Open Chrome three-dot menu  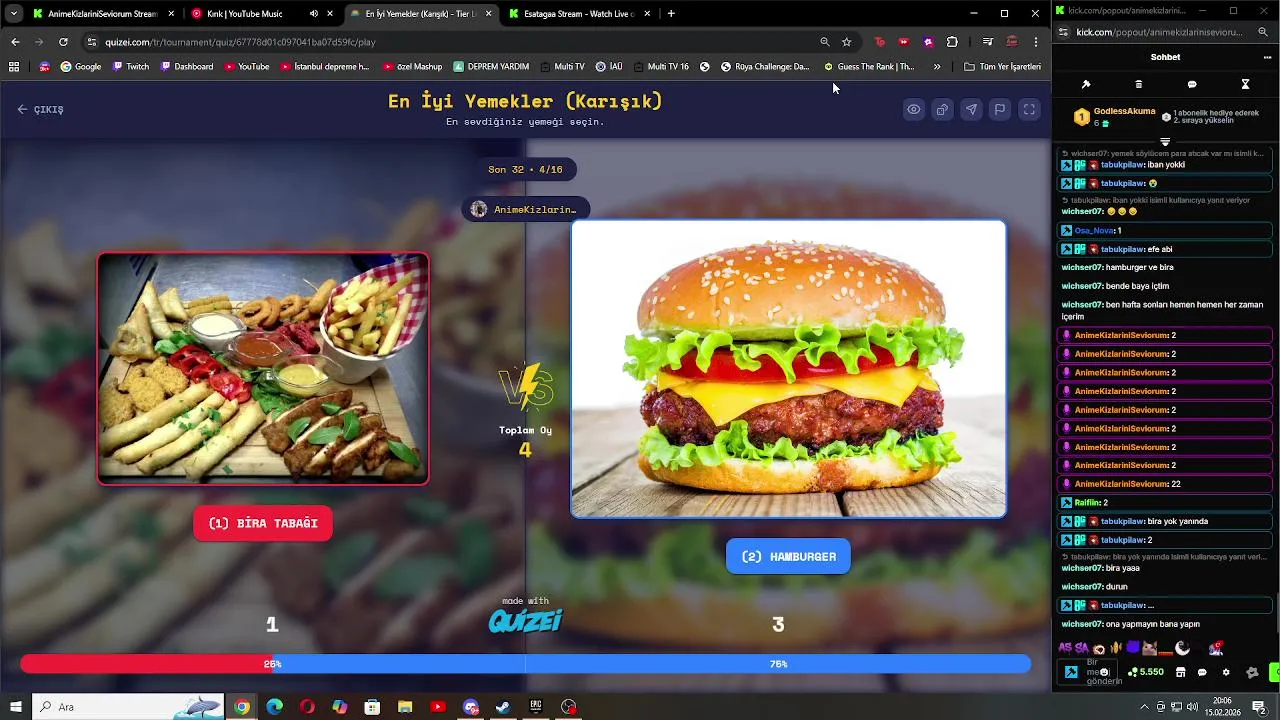1036,42
